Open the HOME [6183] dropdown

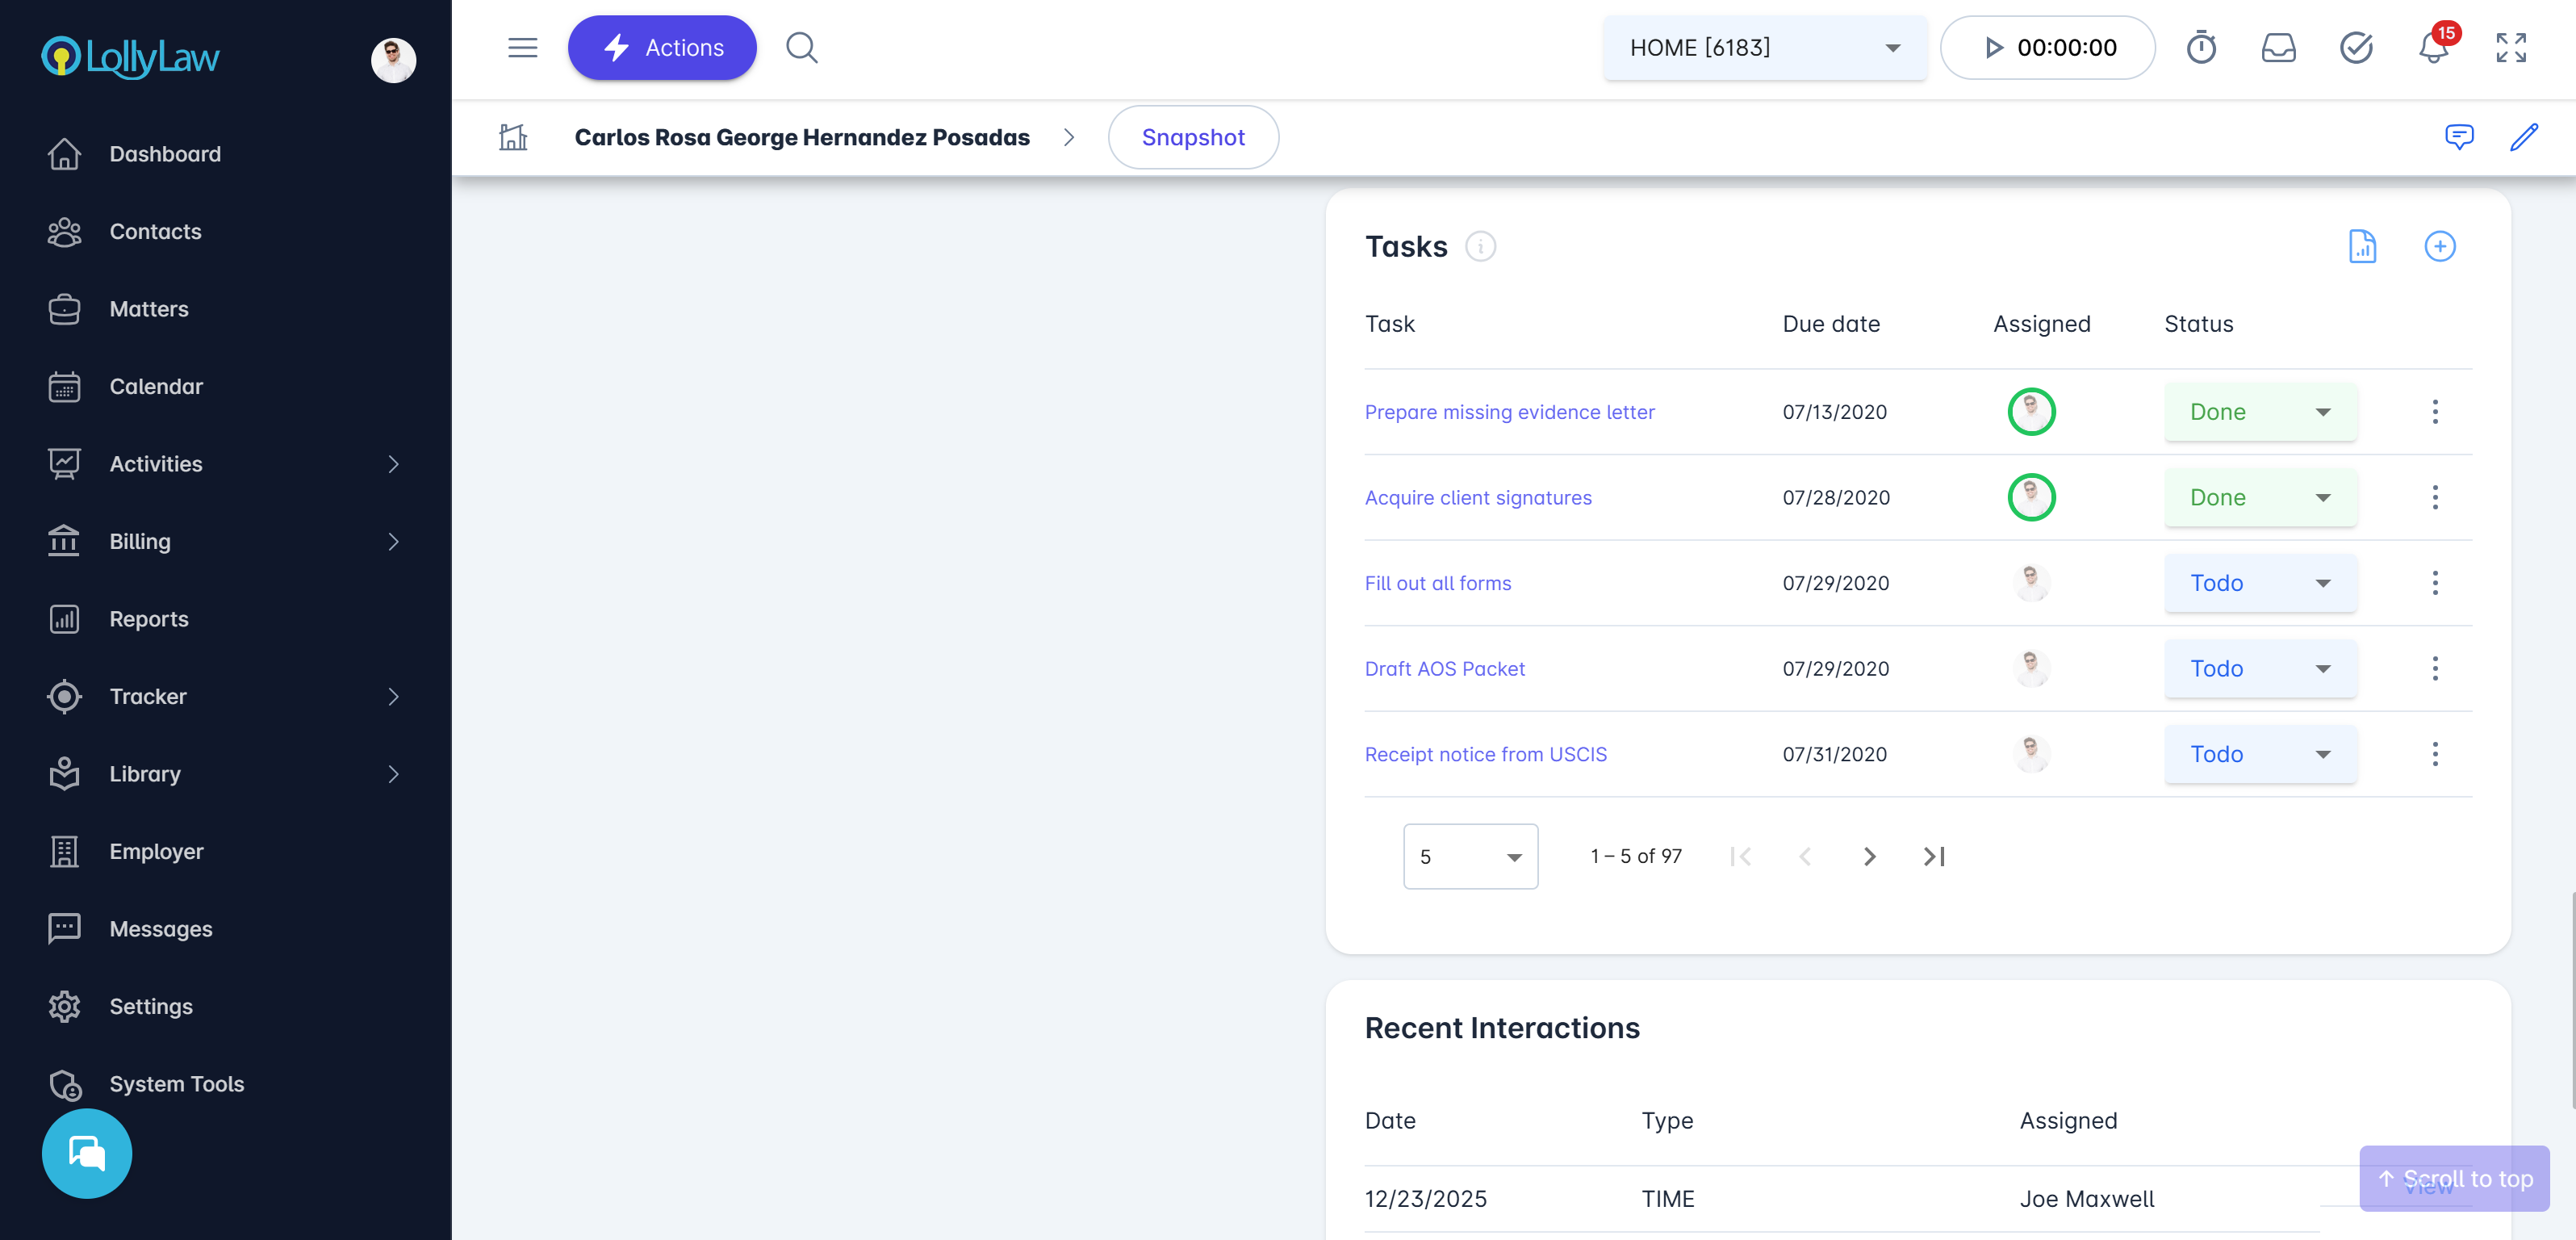tap(1764, 48)
